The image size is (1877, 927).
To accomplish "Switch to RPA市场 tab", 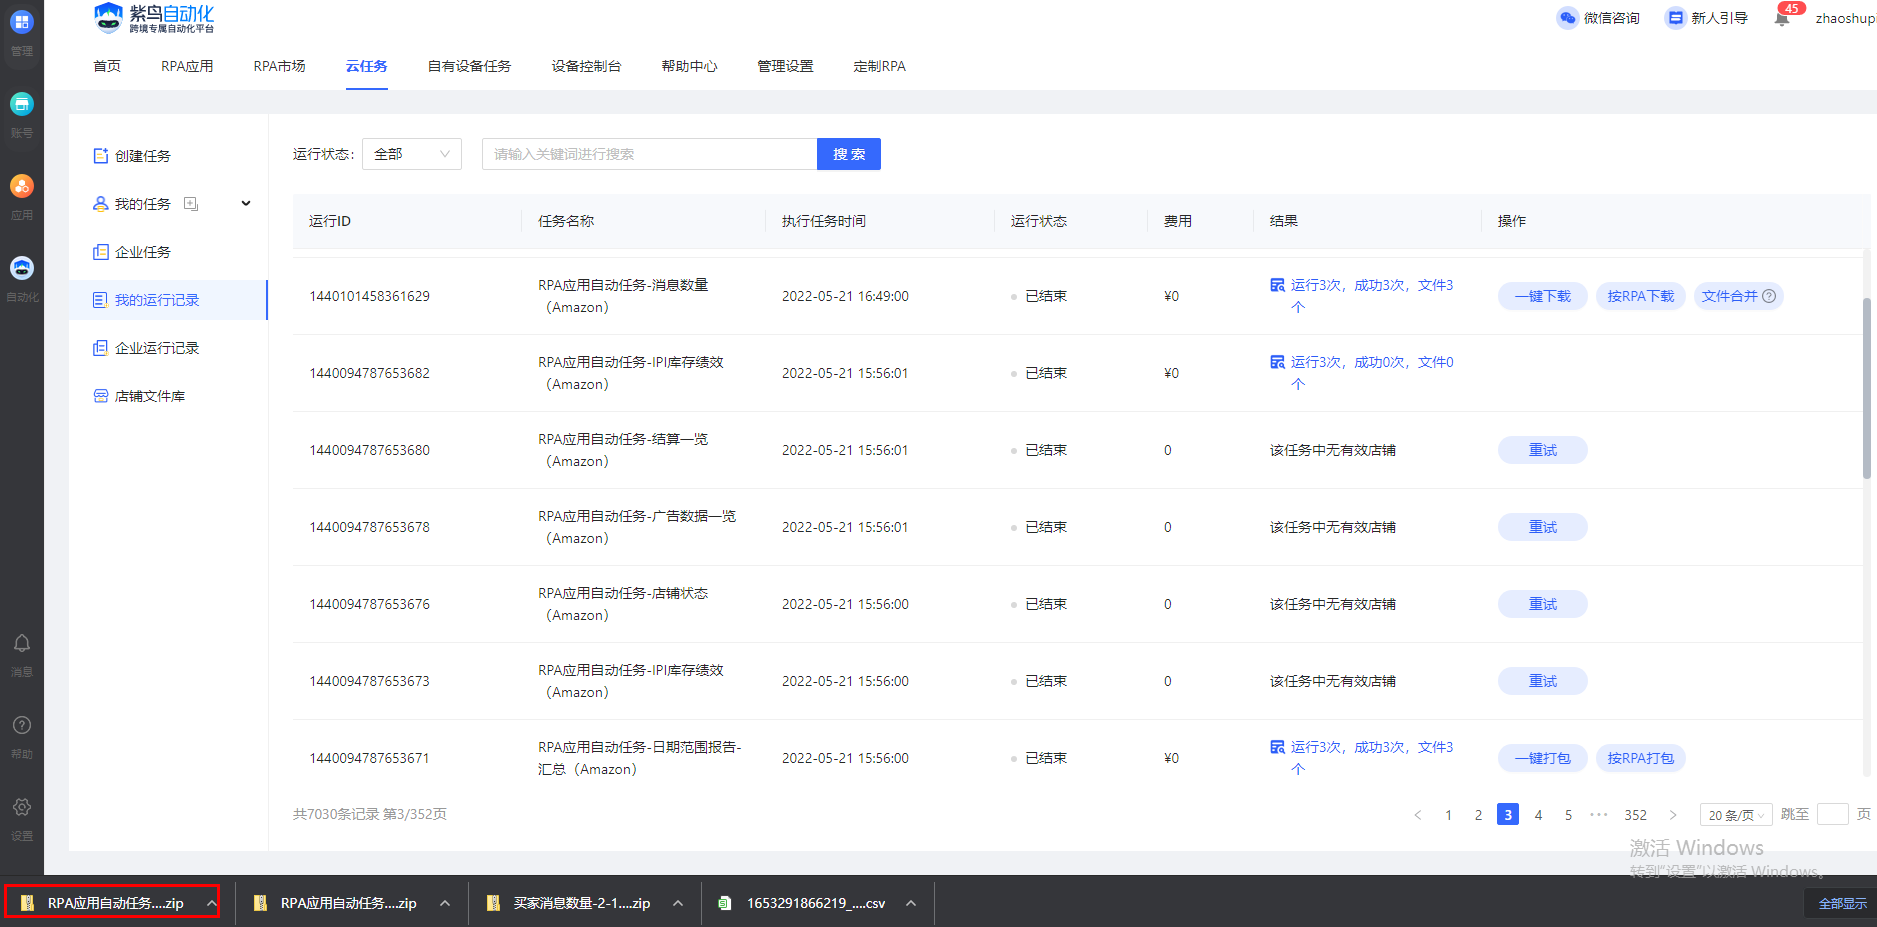I will click(279, 66).
